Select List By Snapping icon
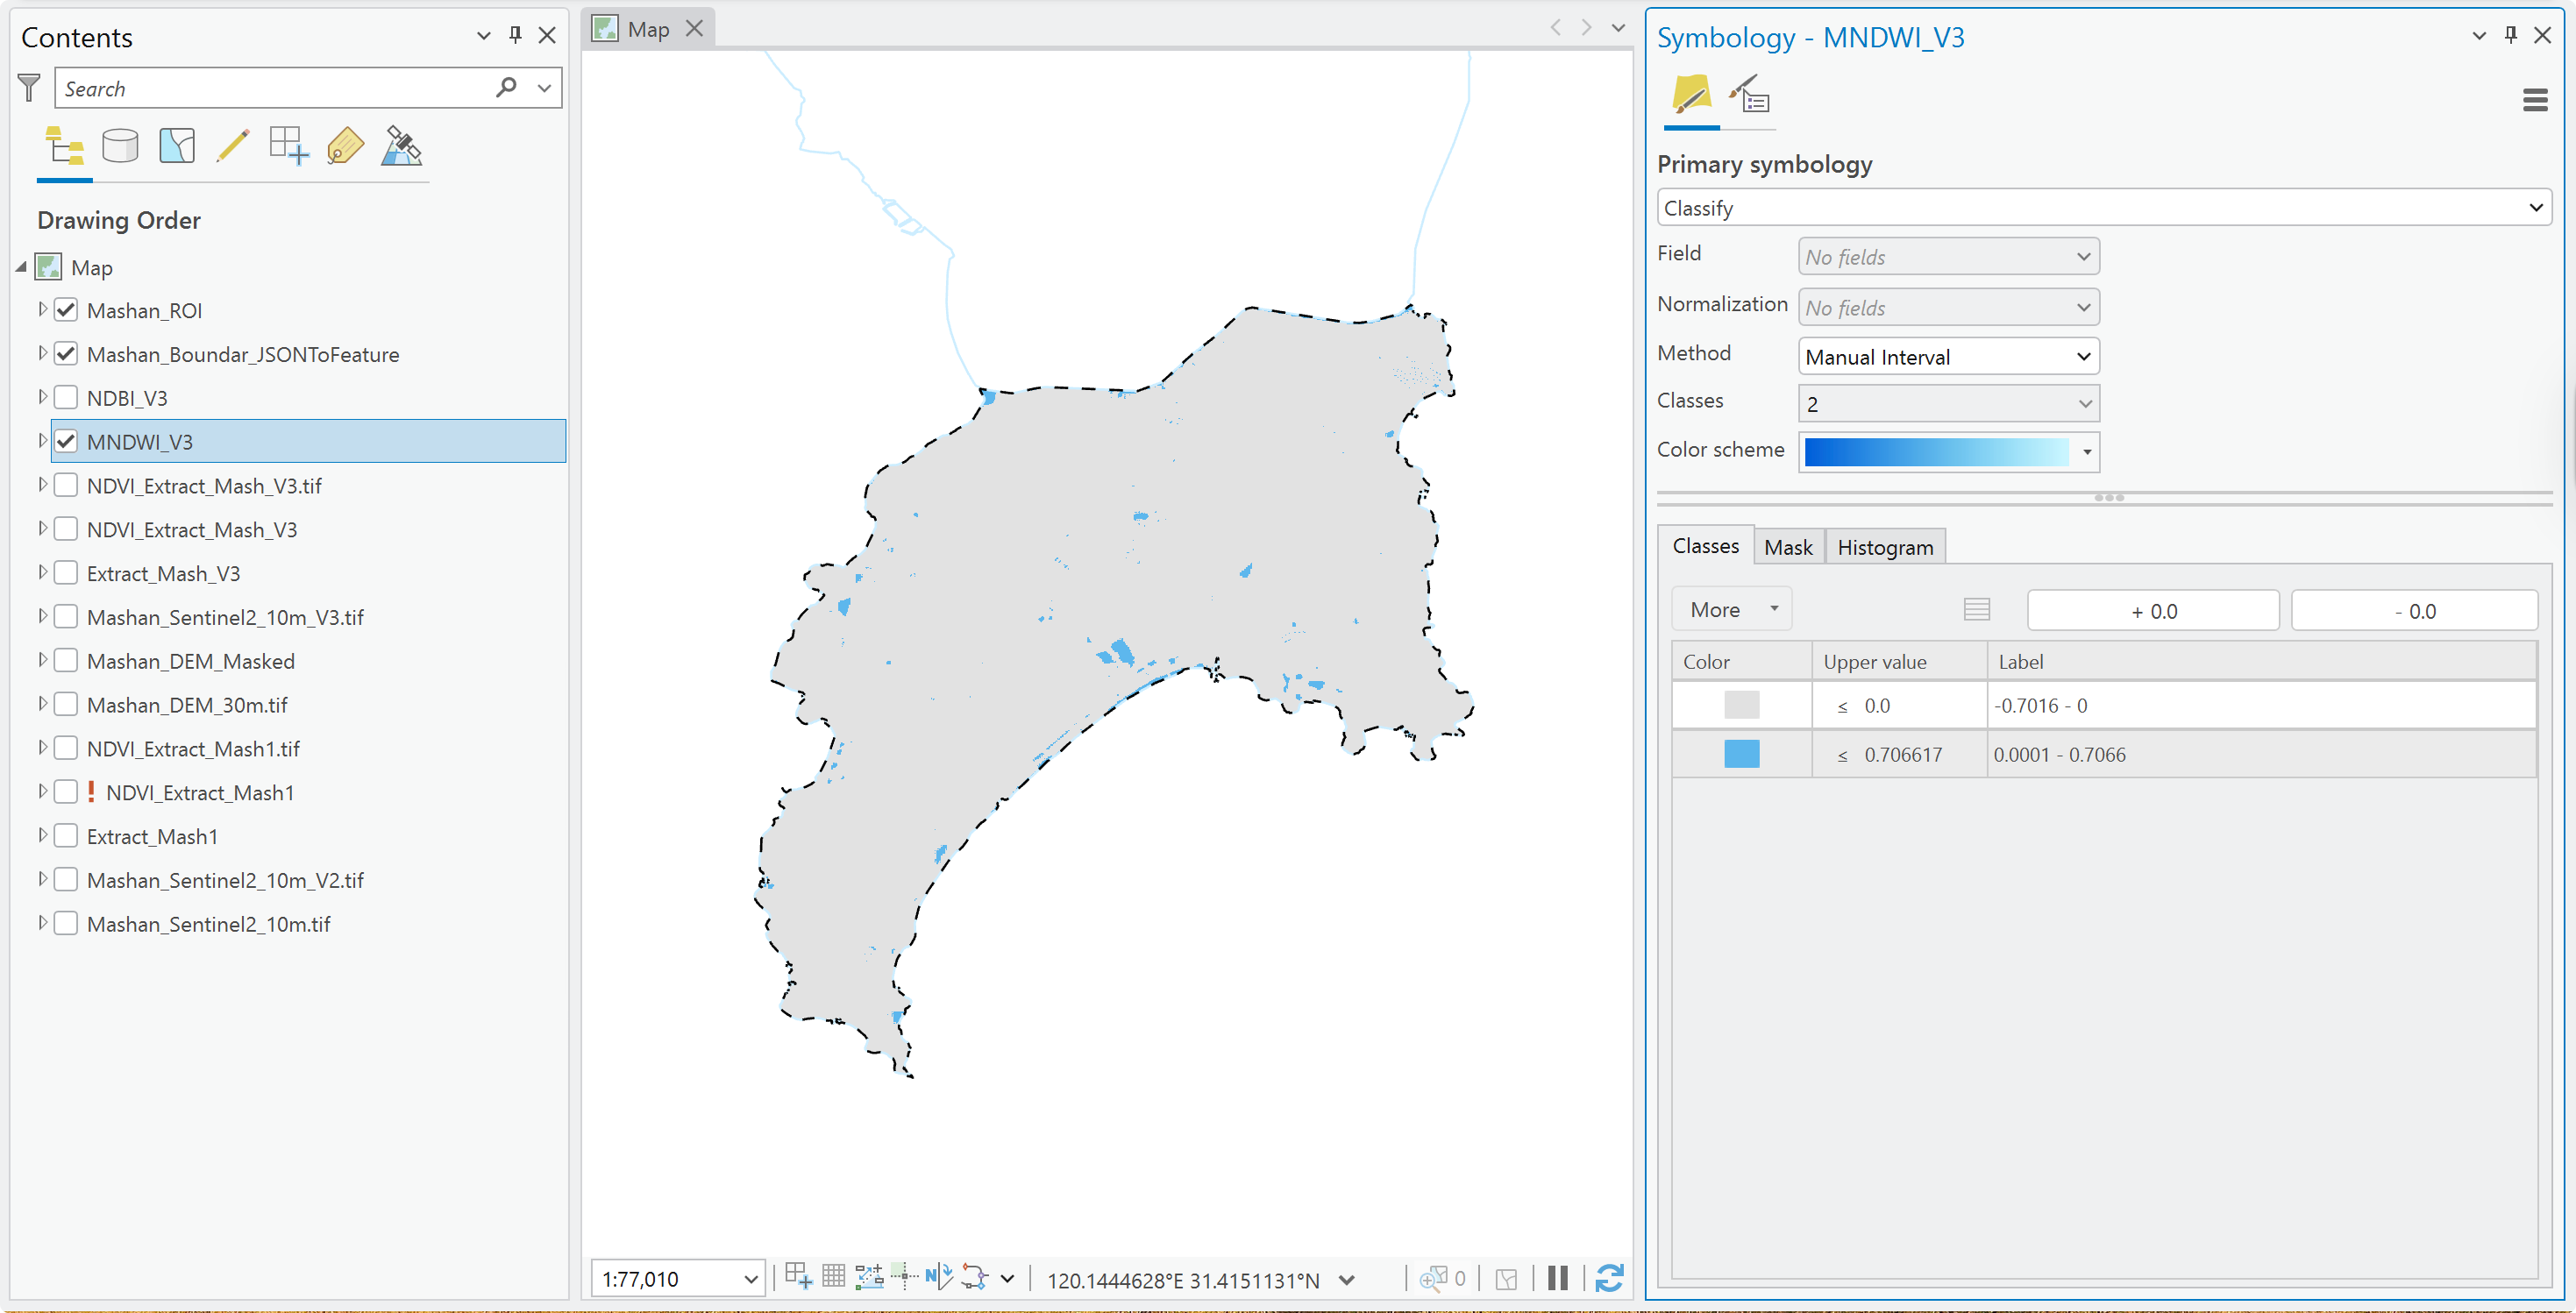Screen dimensions: 2576x1313 pyautogui.click(x=289, y=146)
